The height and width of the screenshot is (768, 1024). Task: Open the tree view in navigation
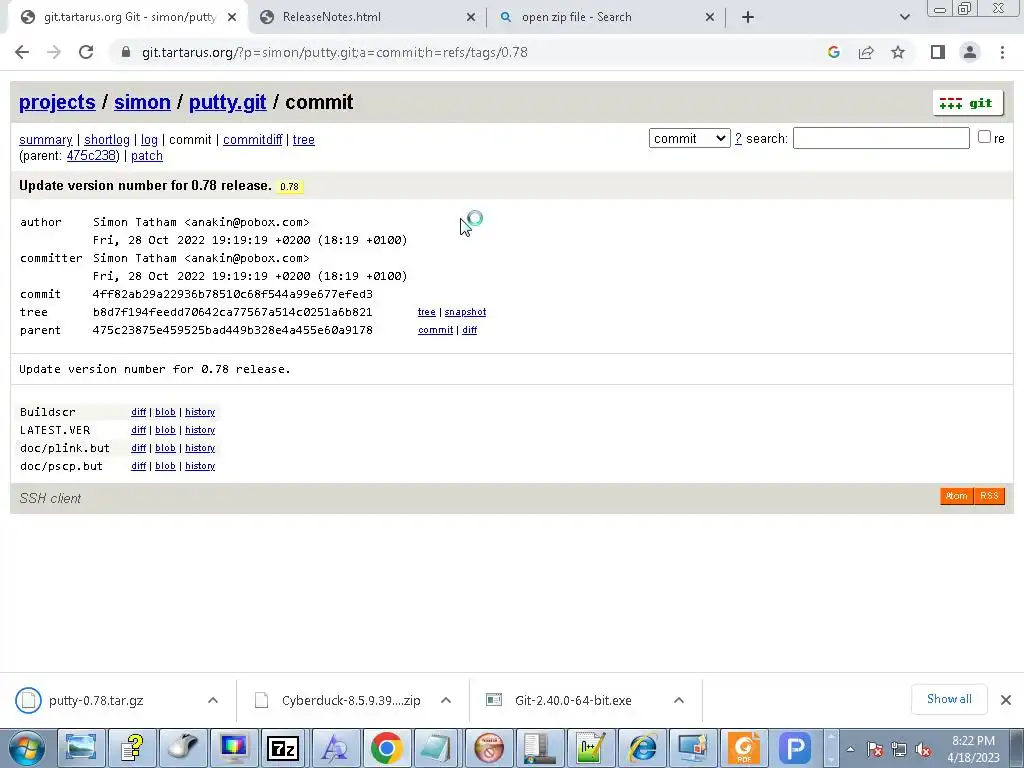tap(304, 140)
